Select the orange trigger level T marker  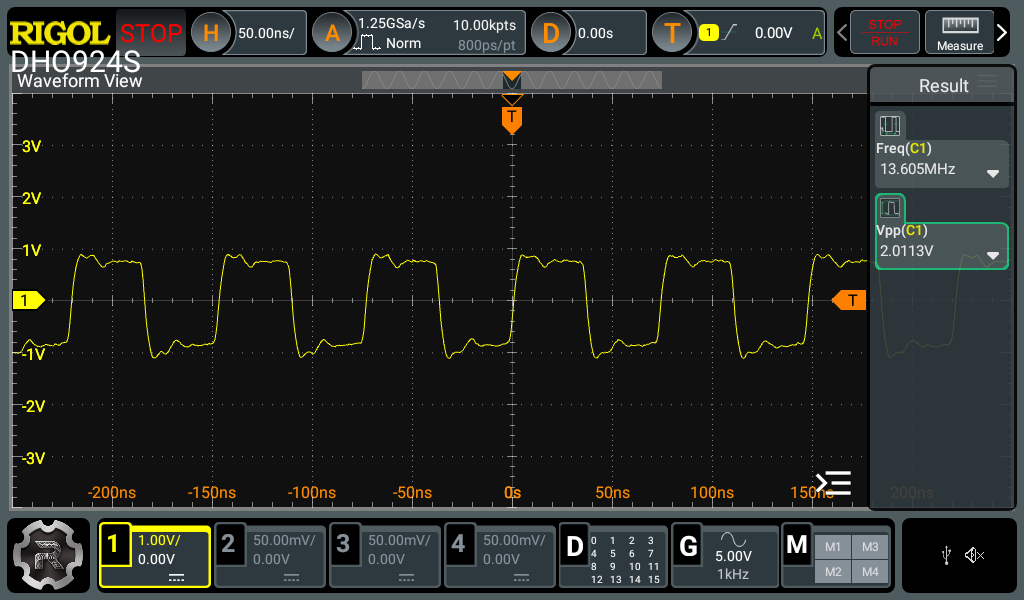click(850, 300)
